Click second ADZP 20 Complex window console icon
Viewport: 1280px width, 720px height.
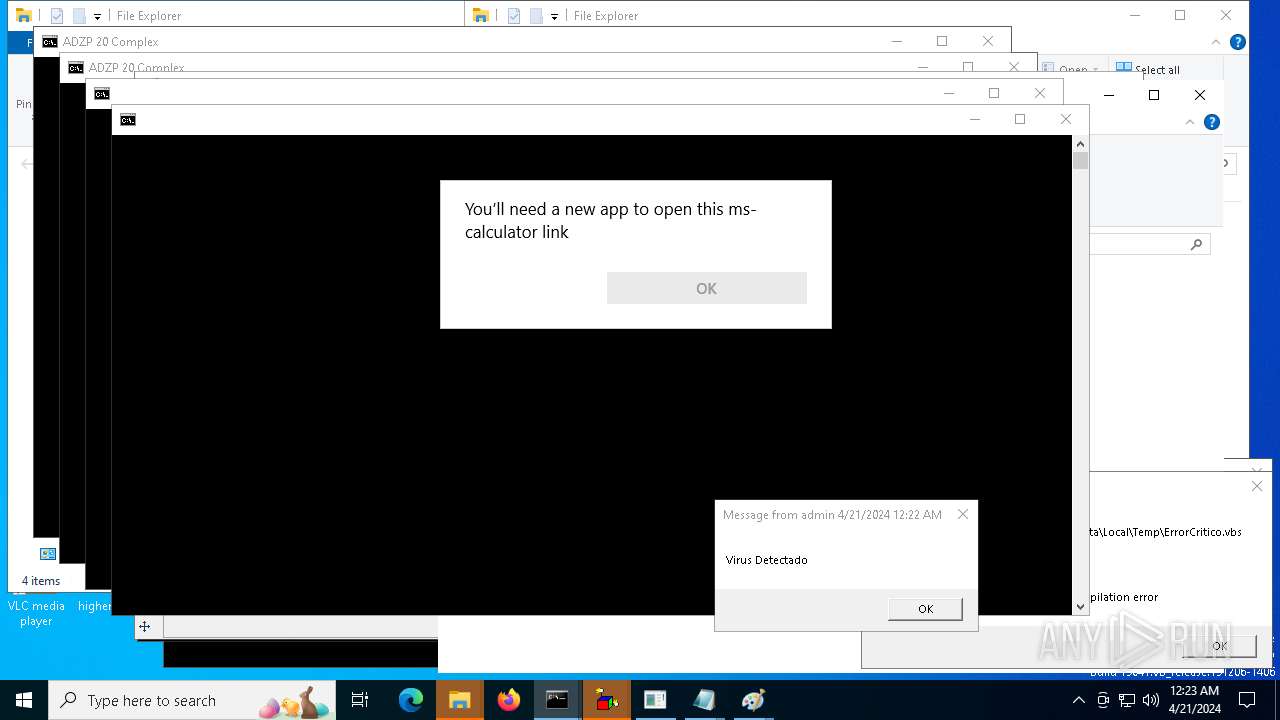click(x=75, y=68)
